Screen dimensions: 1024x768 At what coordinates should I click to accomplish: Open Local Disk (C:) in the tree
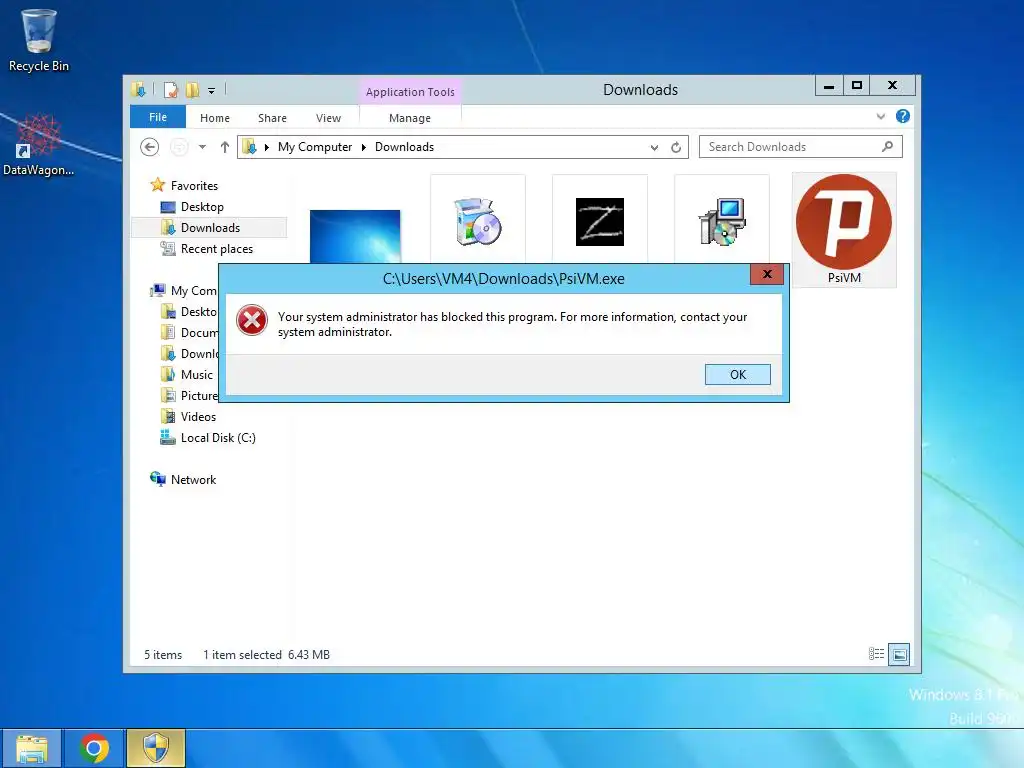218,438
